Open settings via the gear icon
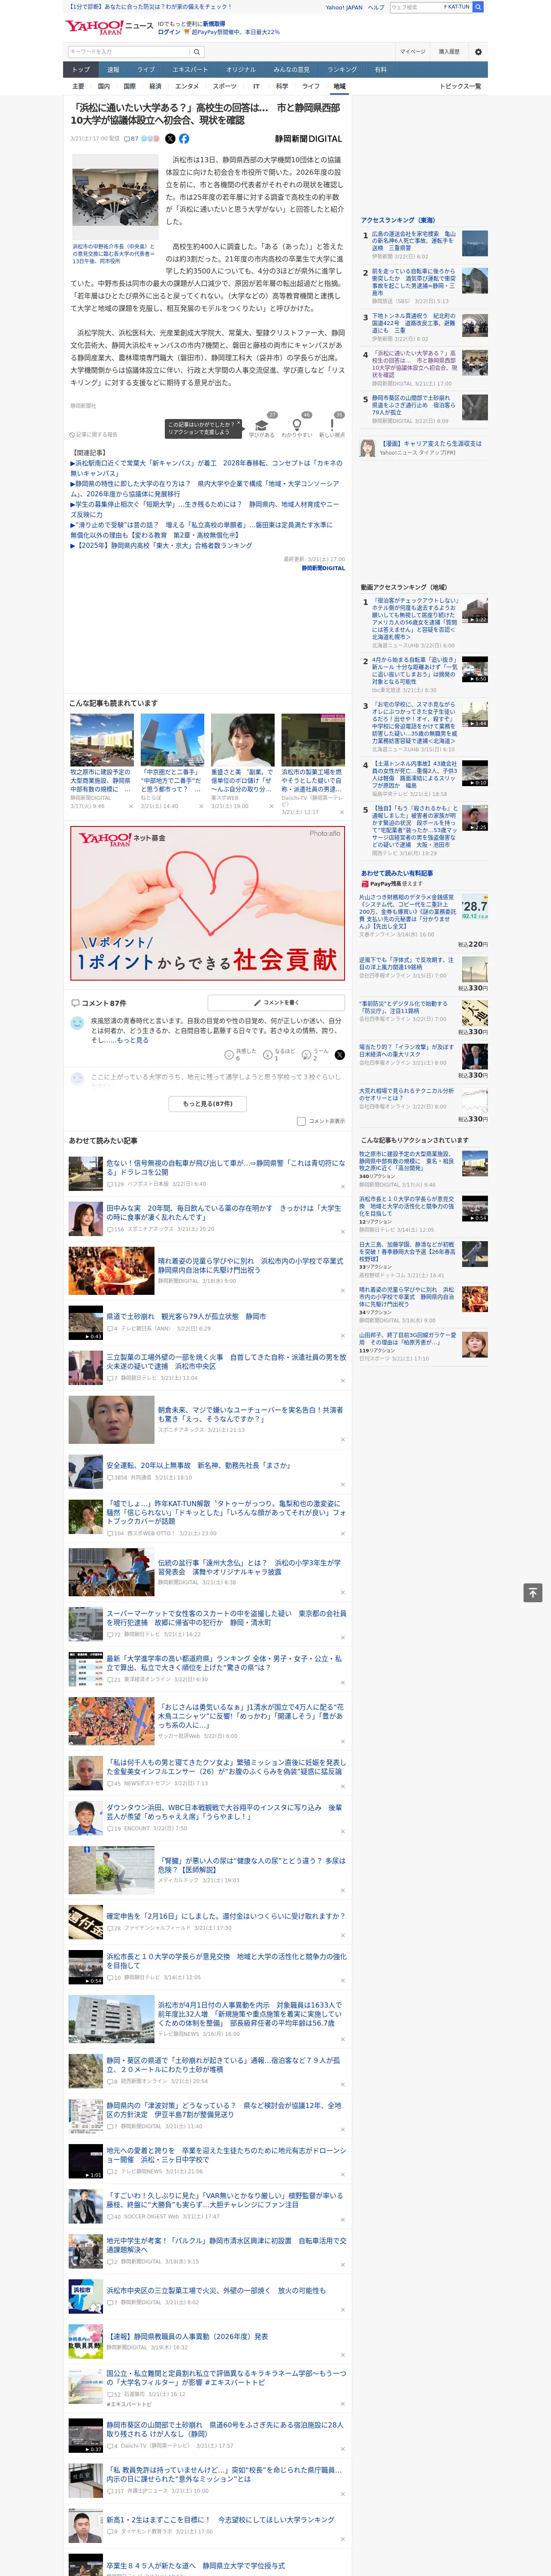This screenshot has height=2576, width=551. (x=477, y=51)
